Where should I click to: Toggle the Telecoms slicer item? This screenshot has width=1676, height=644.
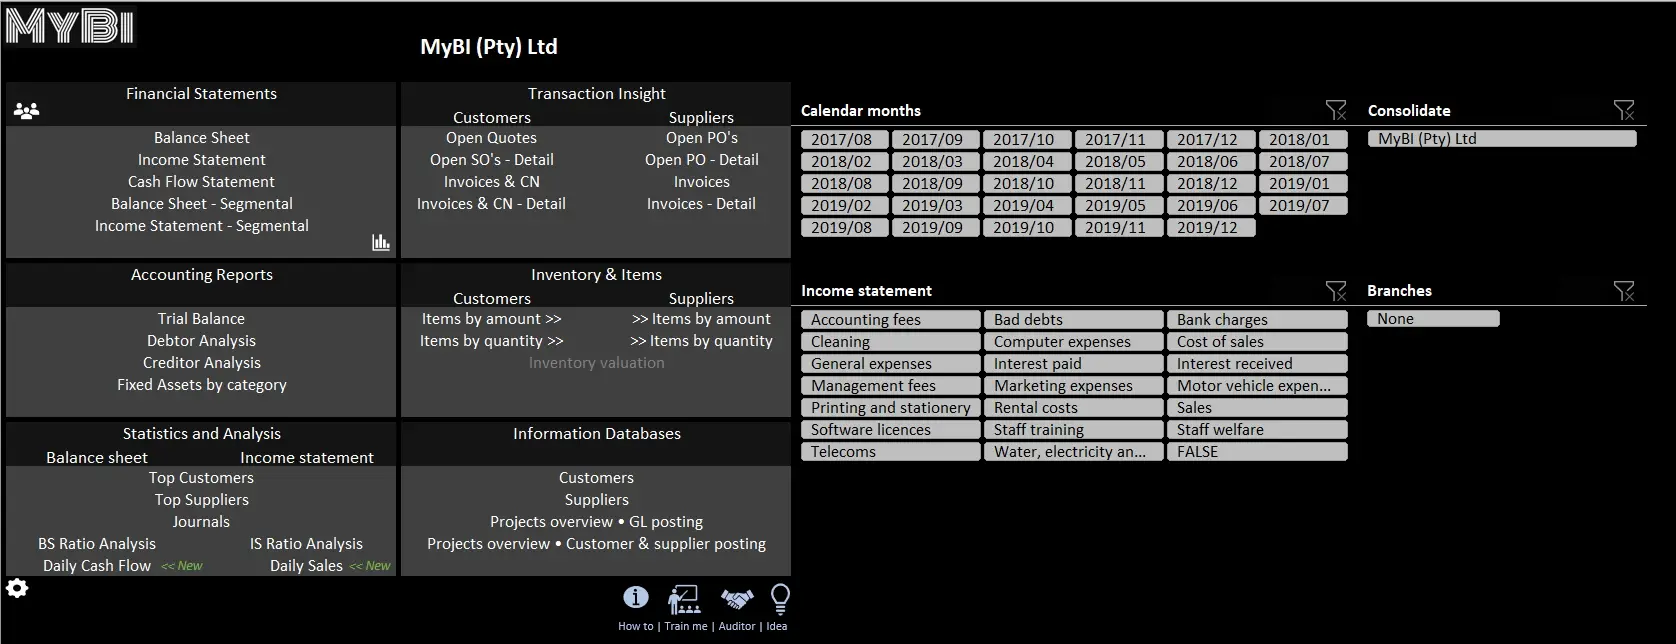point(890,452)
